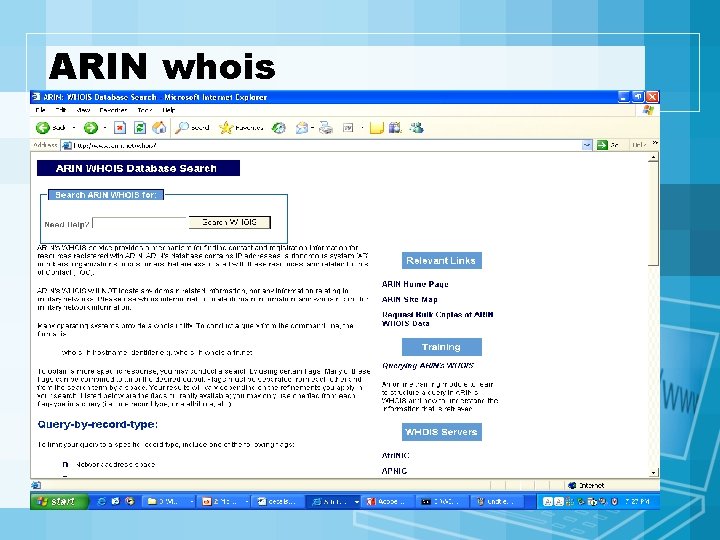The height and width of the screenshot is (540, 720).
Task: Open the Back button history dropdown
Action: click(74, 128)
